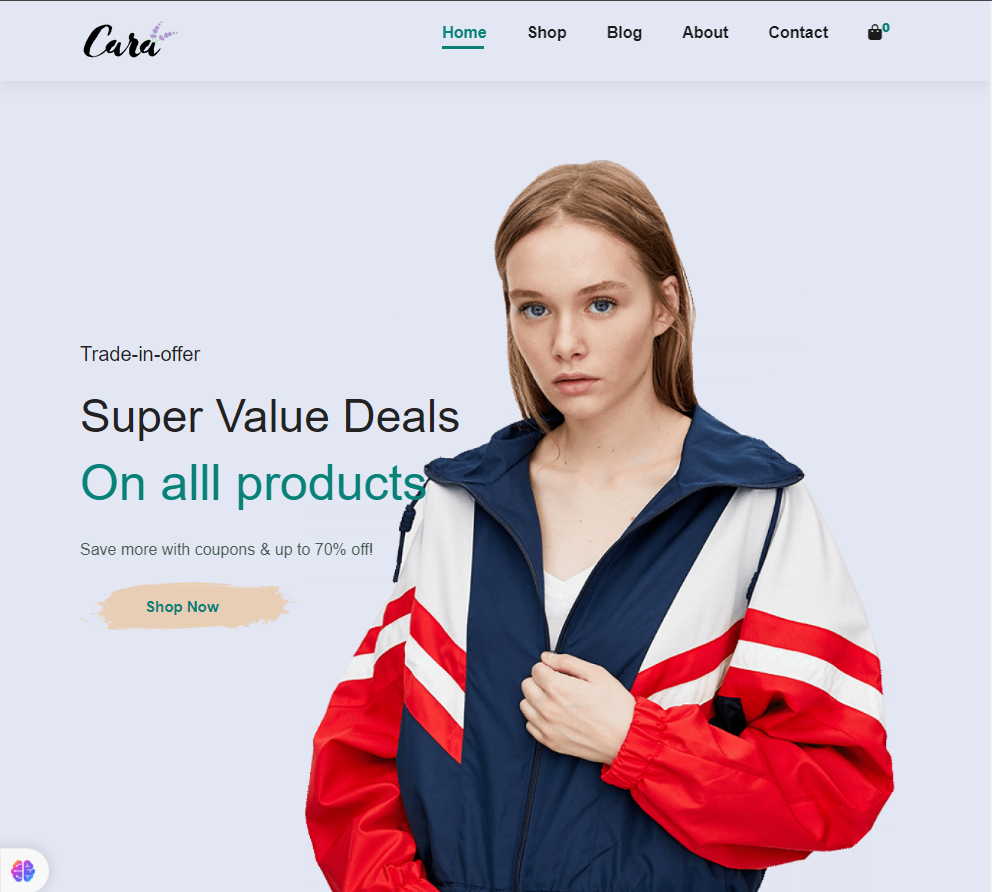The height and width of the screenshot is (892, 992).
Task: Open the shopping bag cart icon
Action: (874, 33)
